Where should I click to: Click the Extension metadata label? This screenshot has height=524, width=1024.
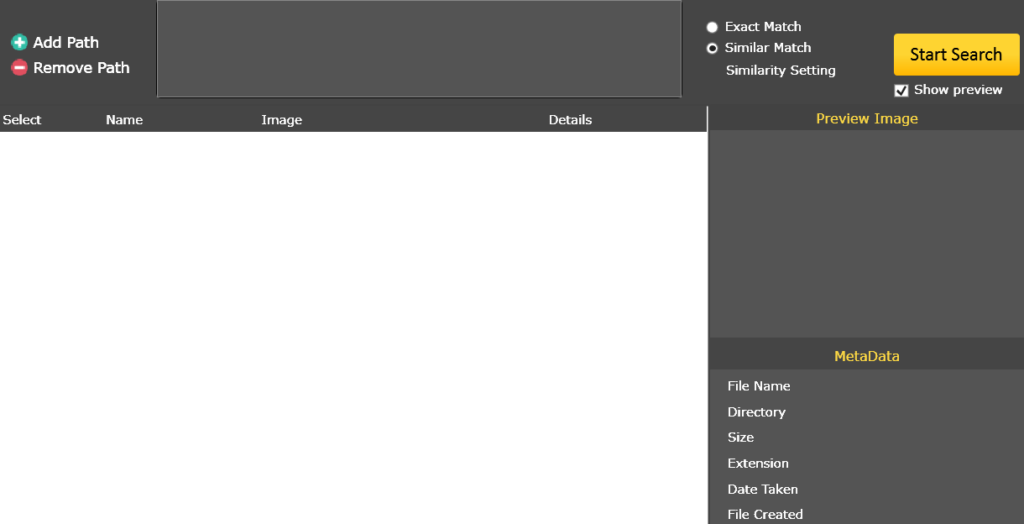click(758, 463)
